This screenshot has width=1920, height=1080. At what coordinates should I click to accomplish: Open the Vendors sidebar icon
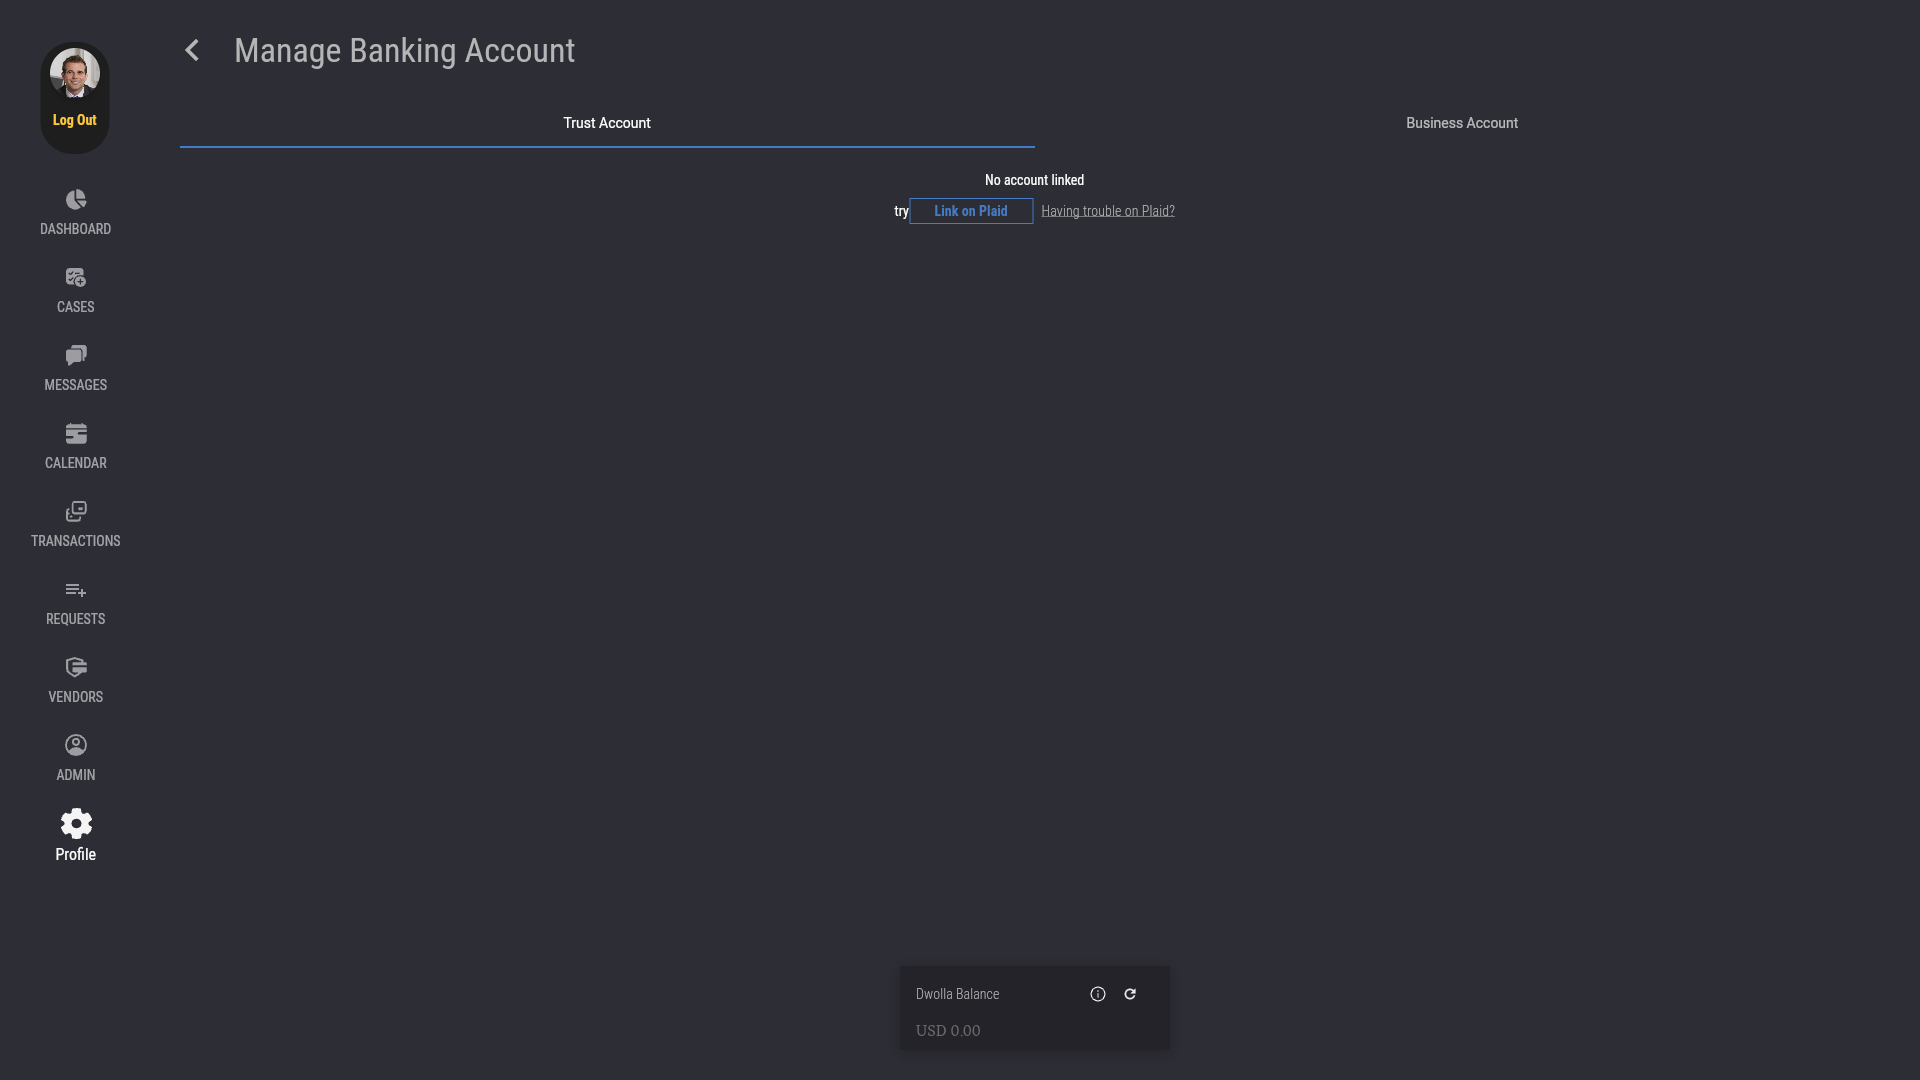(x=76, y=668)
